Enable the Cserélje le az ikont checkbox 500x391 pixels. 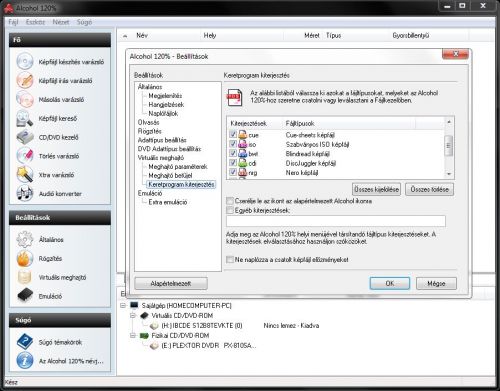tap(230, 201)
